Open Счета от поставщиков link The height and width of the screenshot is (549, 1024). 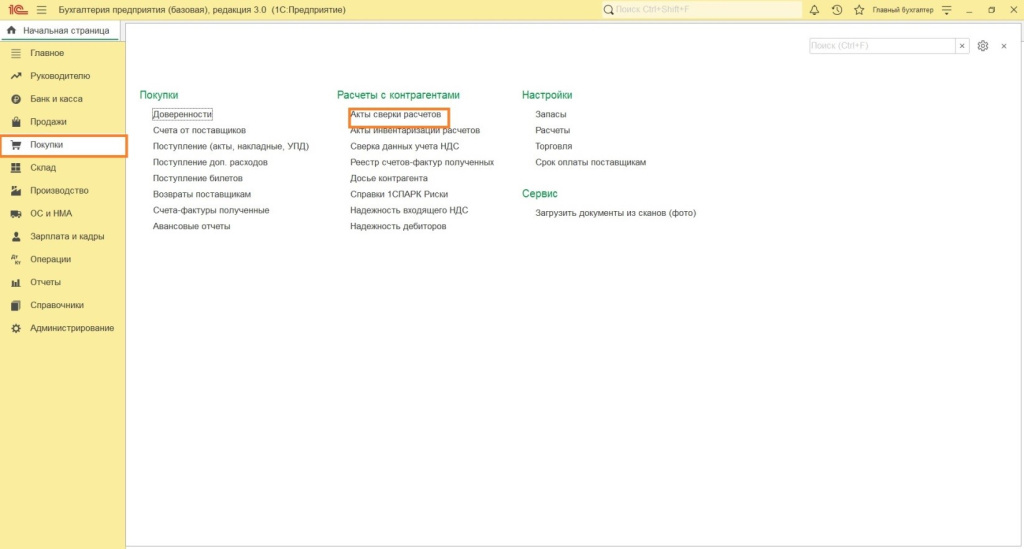(199, 130)
